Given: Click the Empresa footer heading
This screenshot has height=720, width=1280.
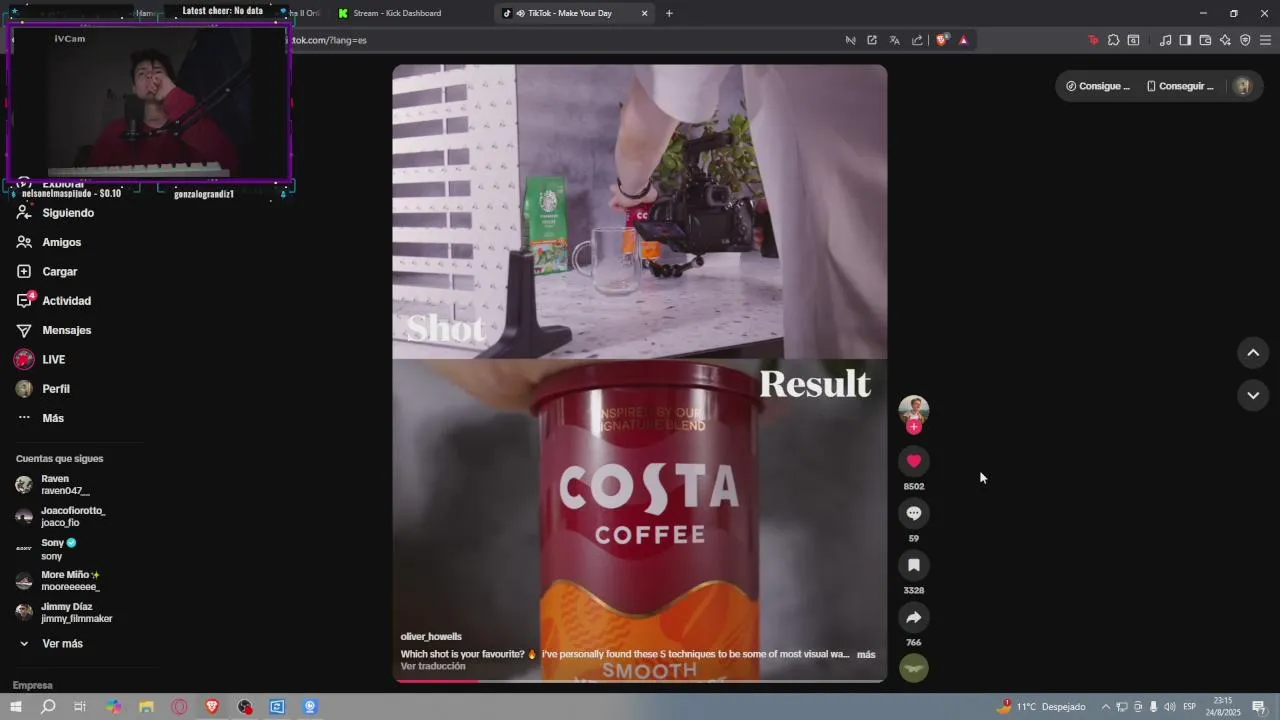Looking at the screenshot, I should (33, 686).
